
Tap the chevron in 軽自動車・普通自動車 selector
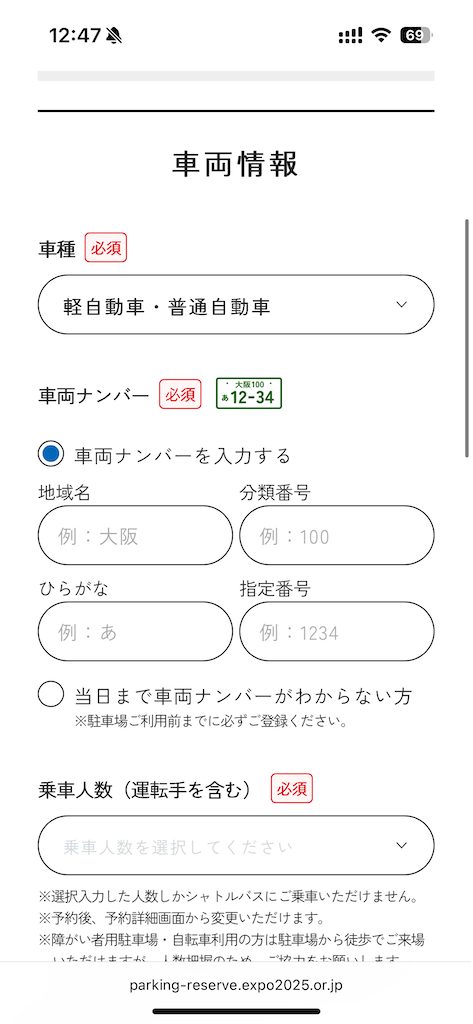click(x=402, y=305)
